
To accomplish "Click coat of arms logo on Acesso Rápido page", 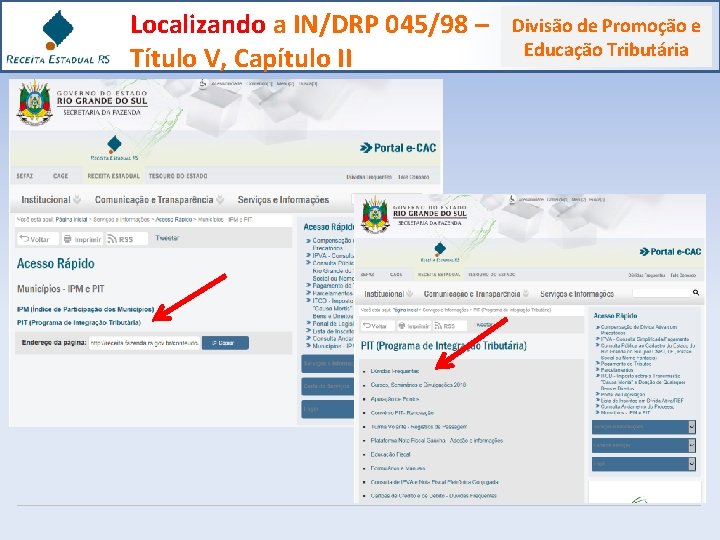I will [34, 103].
